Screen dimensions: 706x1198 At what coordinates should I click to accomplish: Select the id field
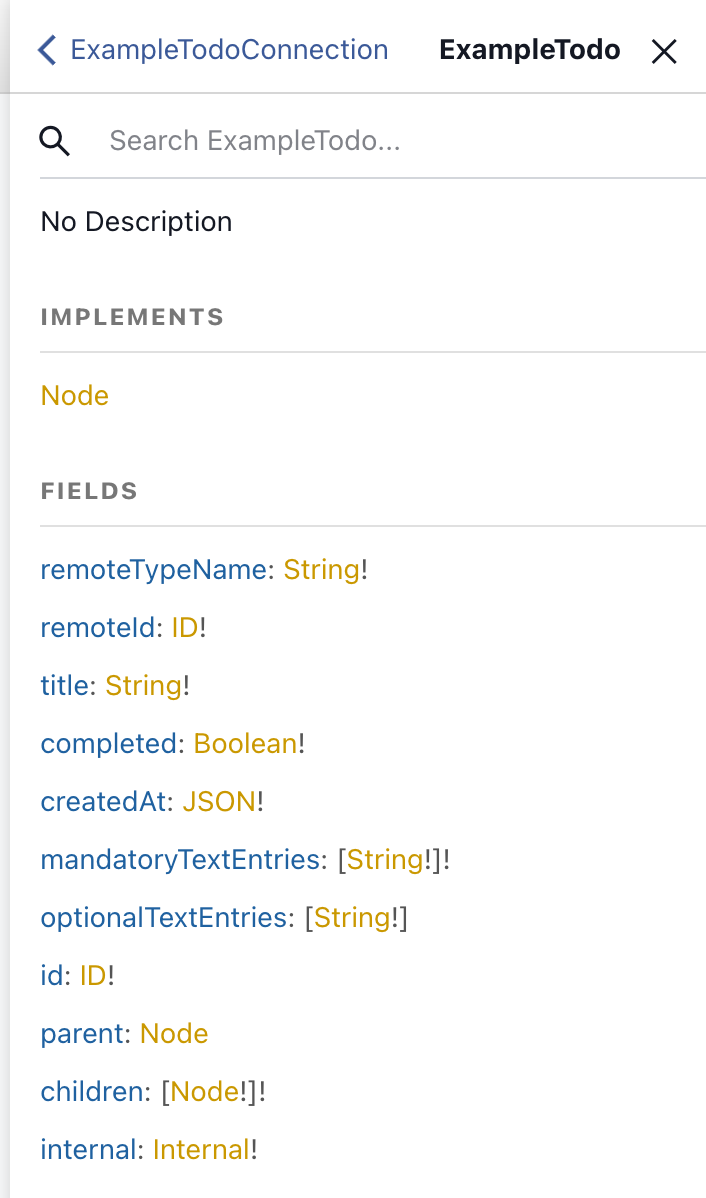tap(50, 975)
